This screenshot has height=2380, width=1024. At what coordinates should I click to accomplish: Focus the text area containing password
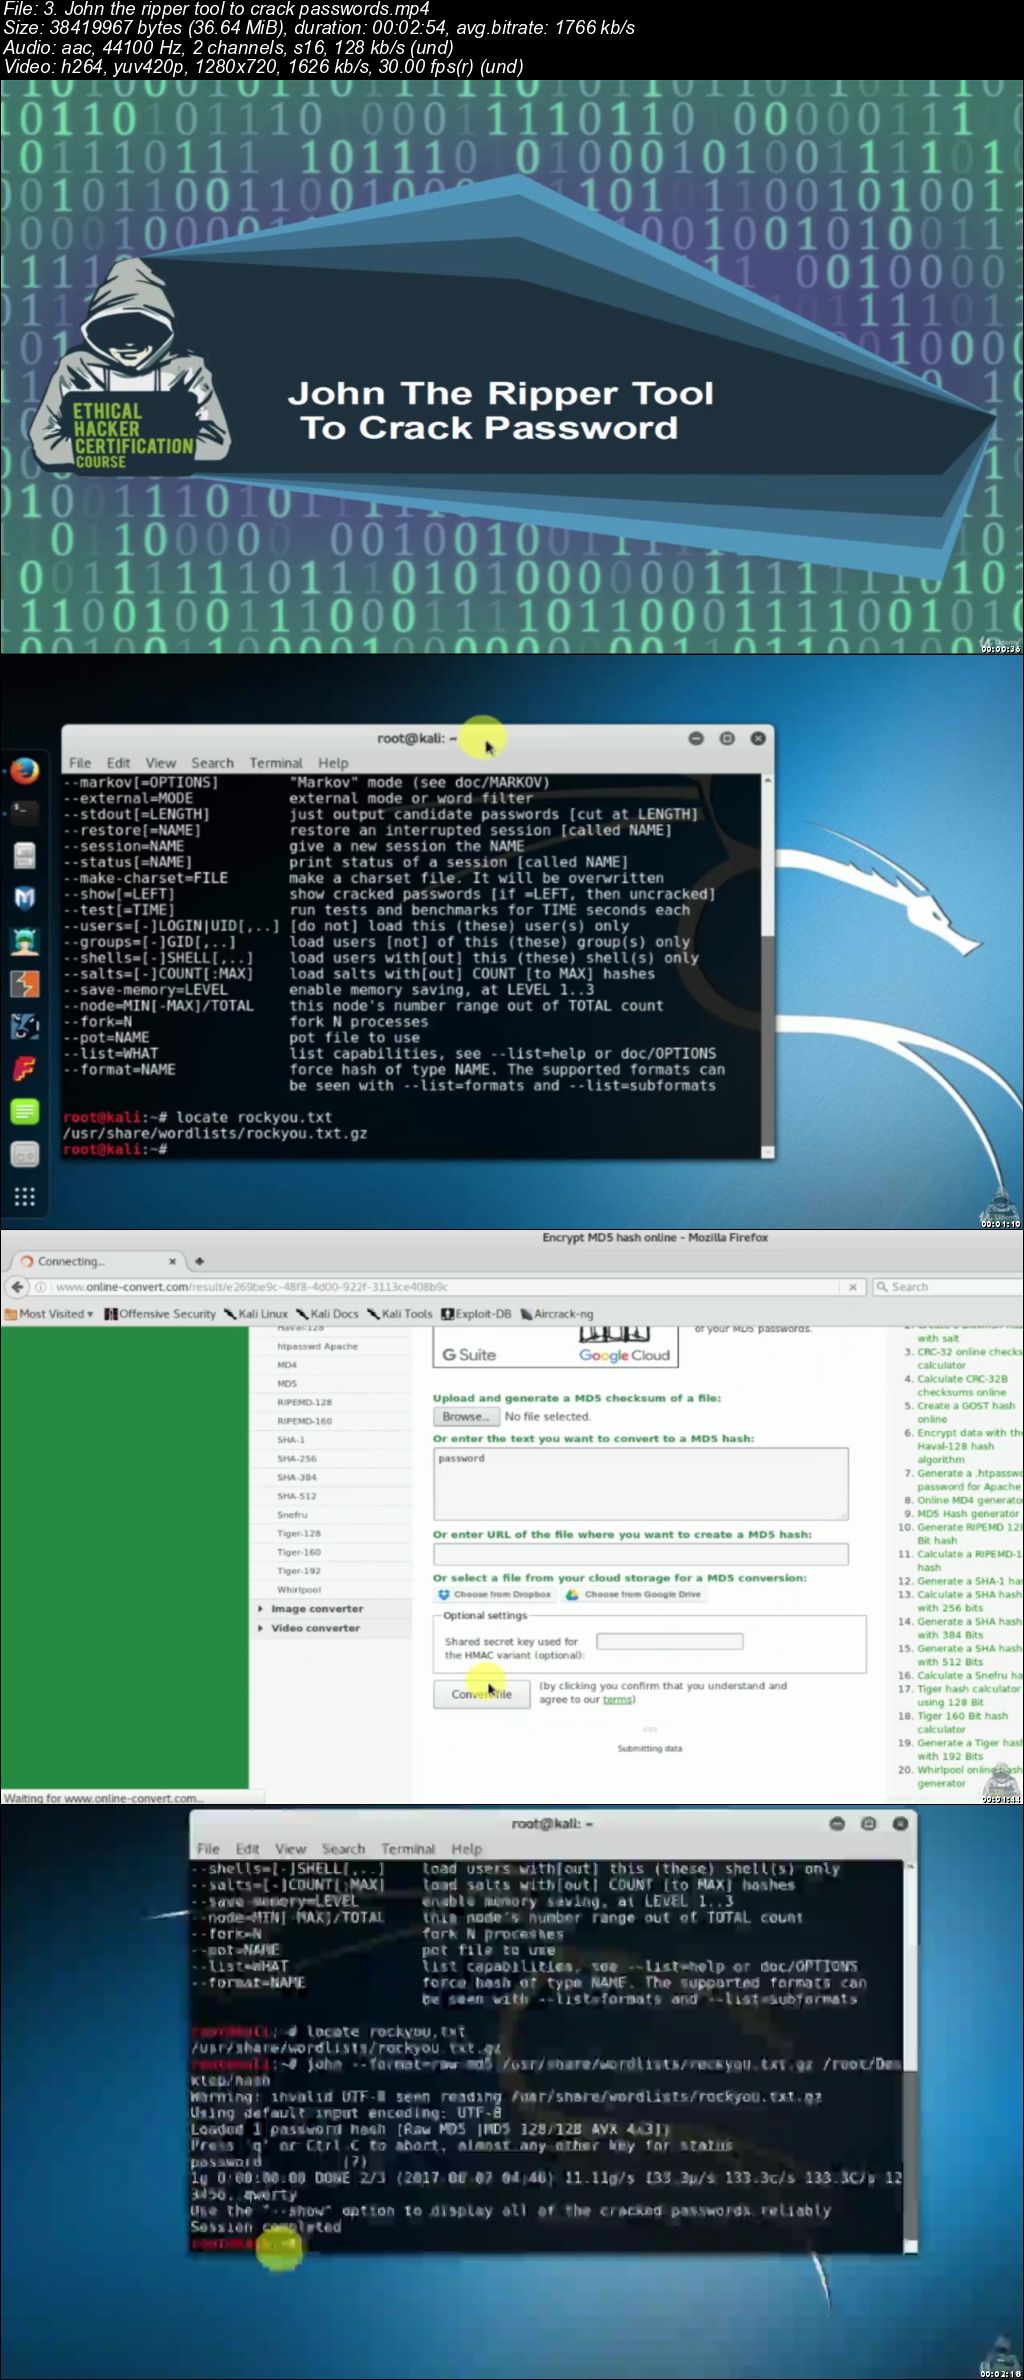coord(640,1483)
